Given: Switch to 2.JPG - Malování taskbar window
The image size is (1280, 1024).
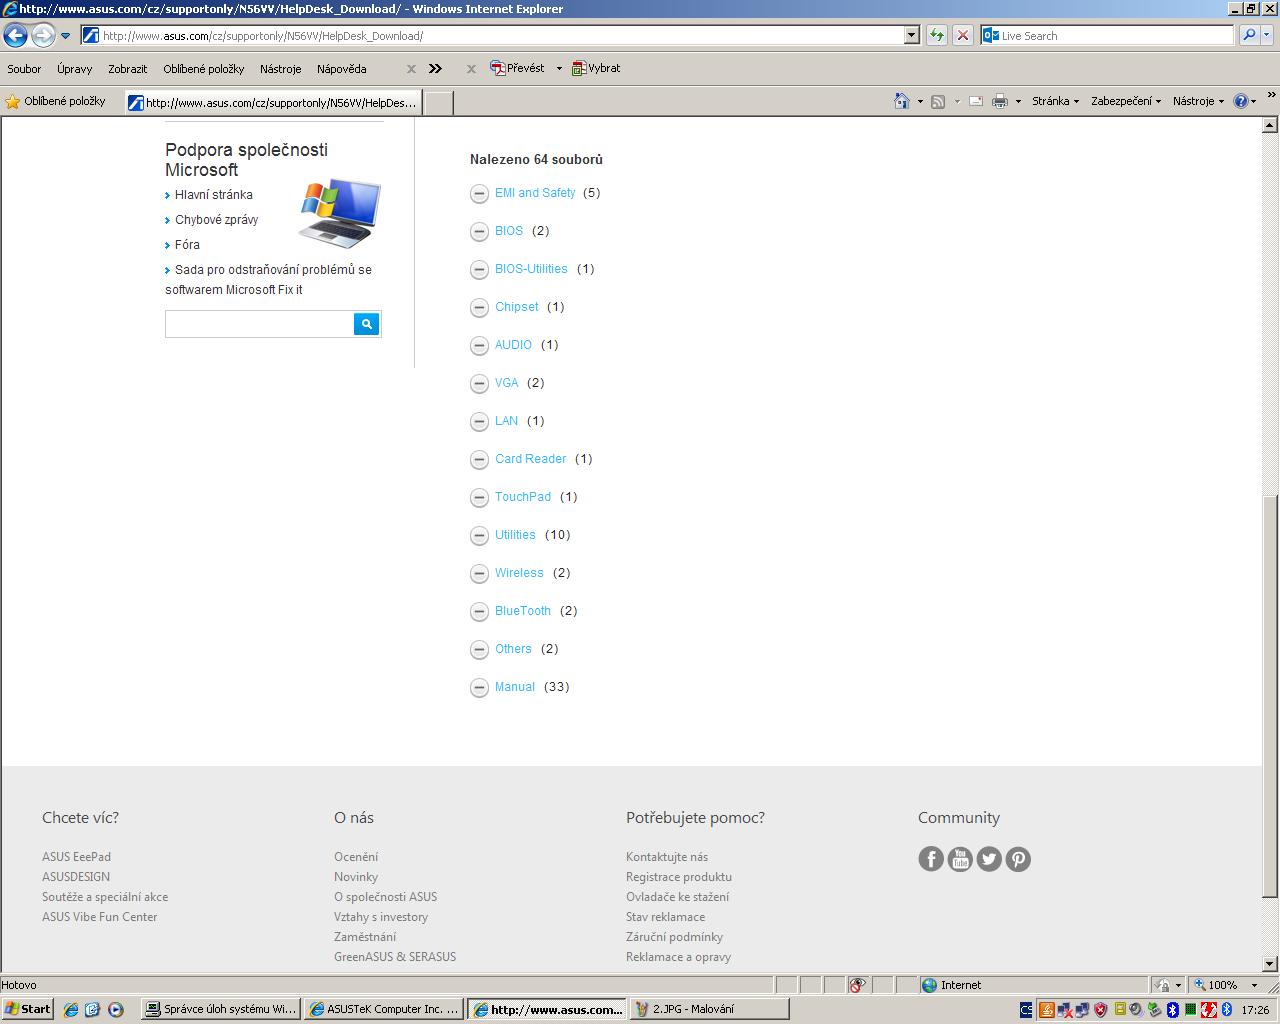Looking at the screenshot, I should point(708,1009).
